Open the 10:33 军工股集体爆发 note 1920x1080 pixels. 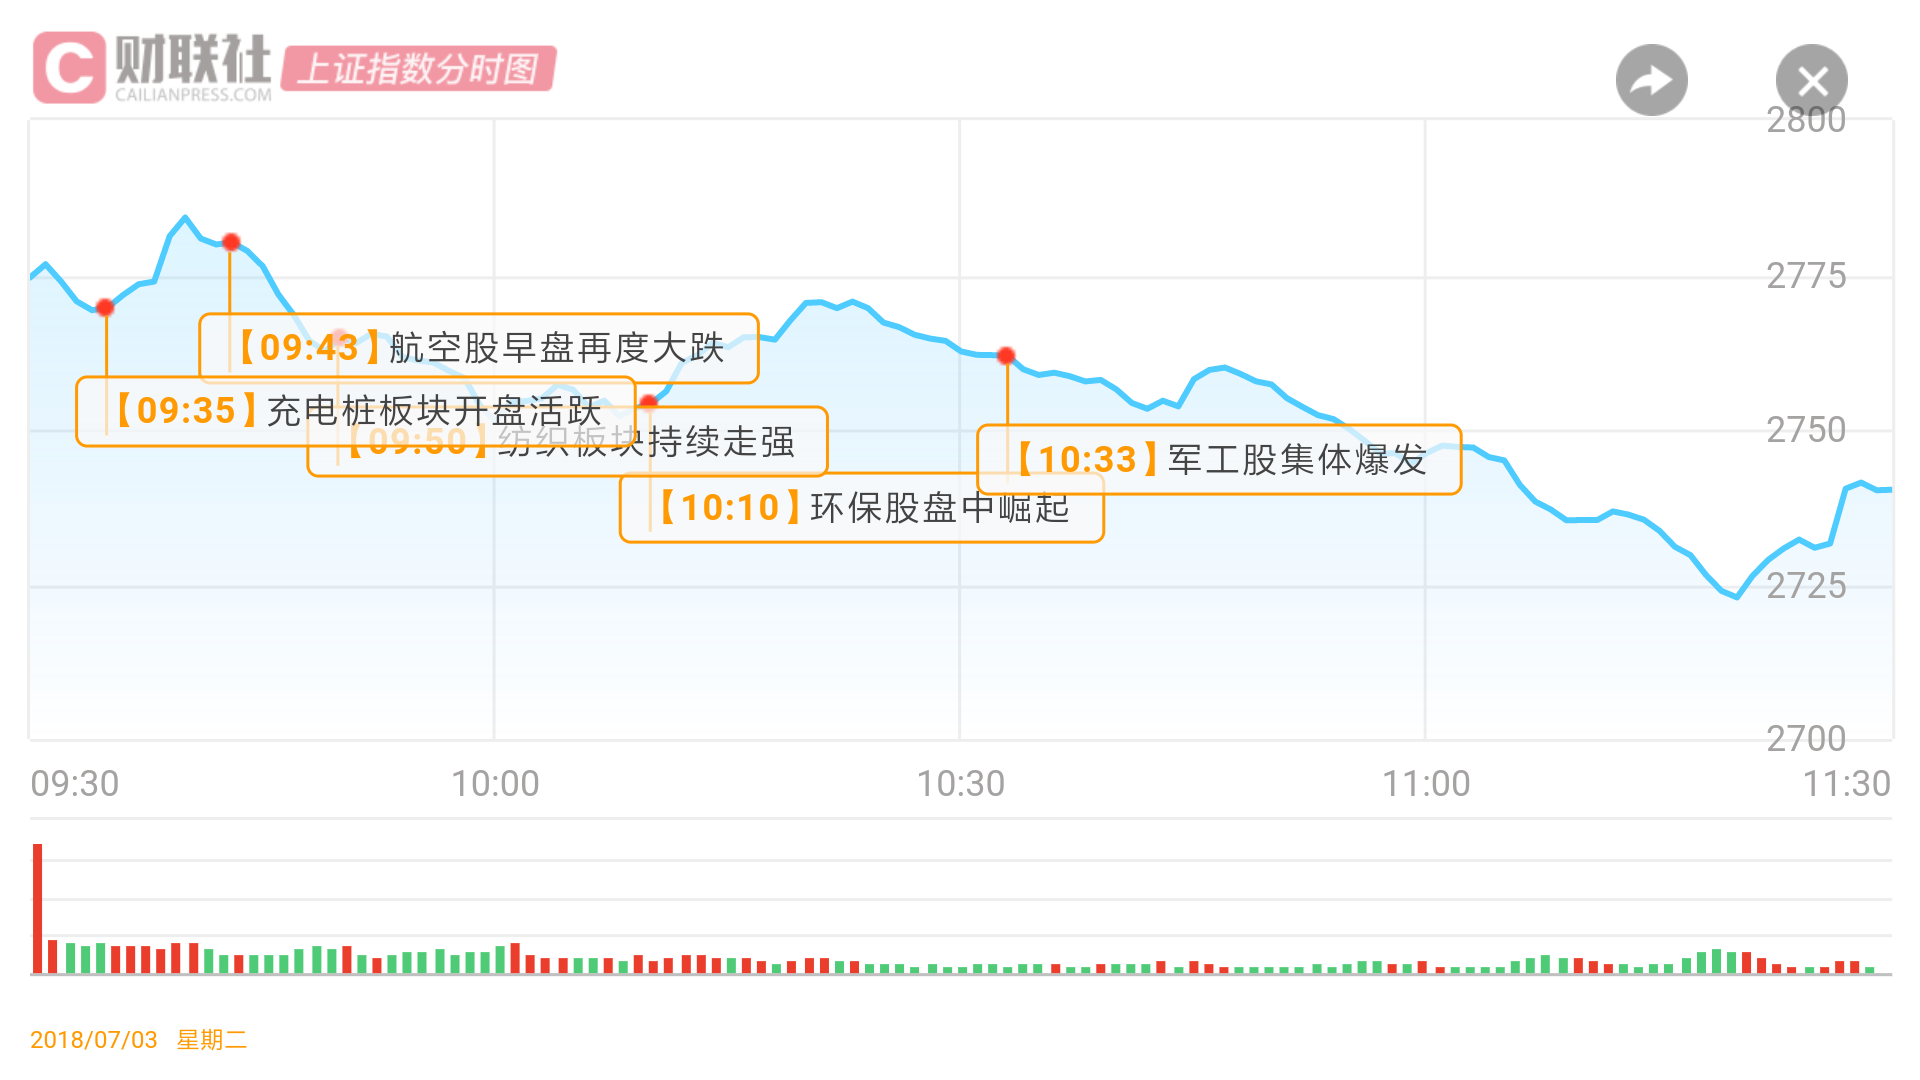(1219, 460)
